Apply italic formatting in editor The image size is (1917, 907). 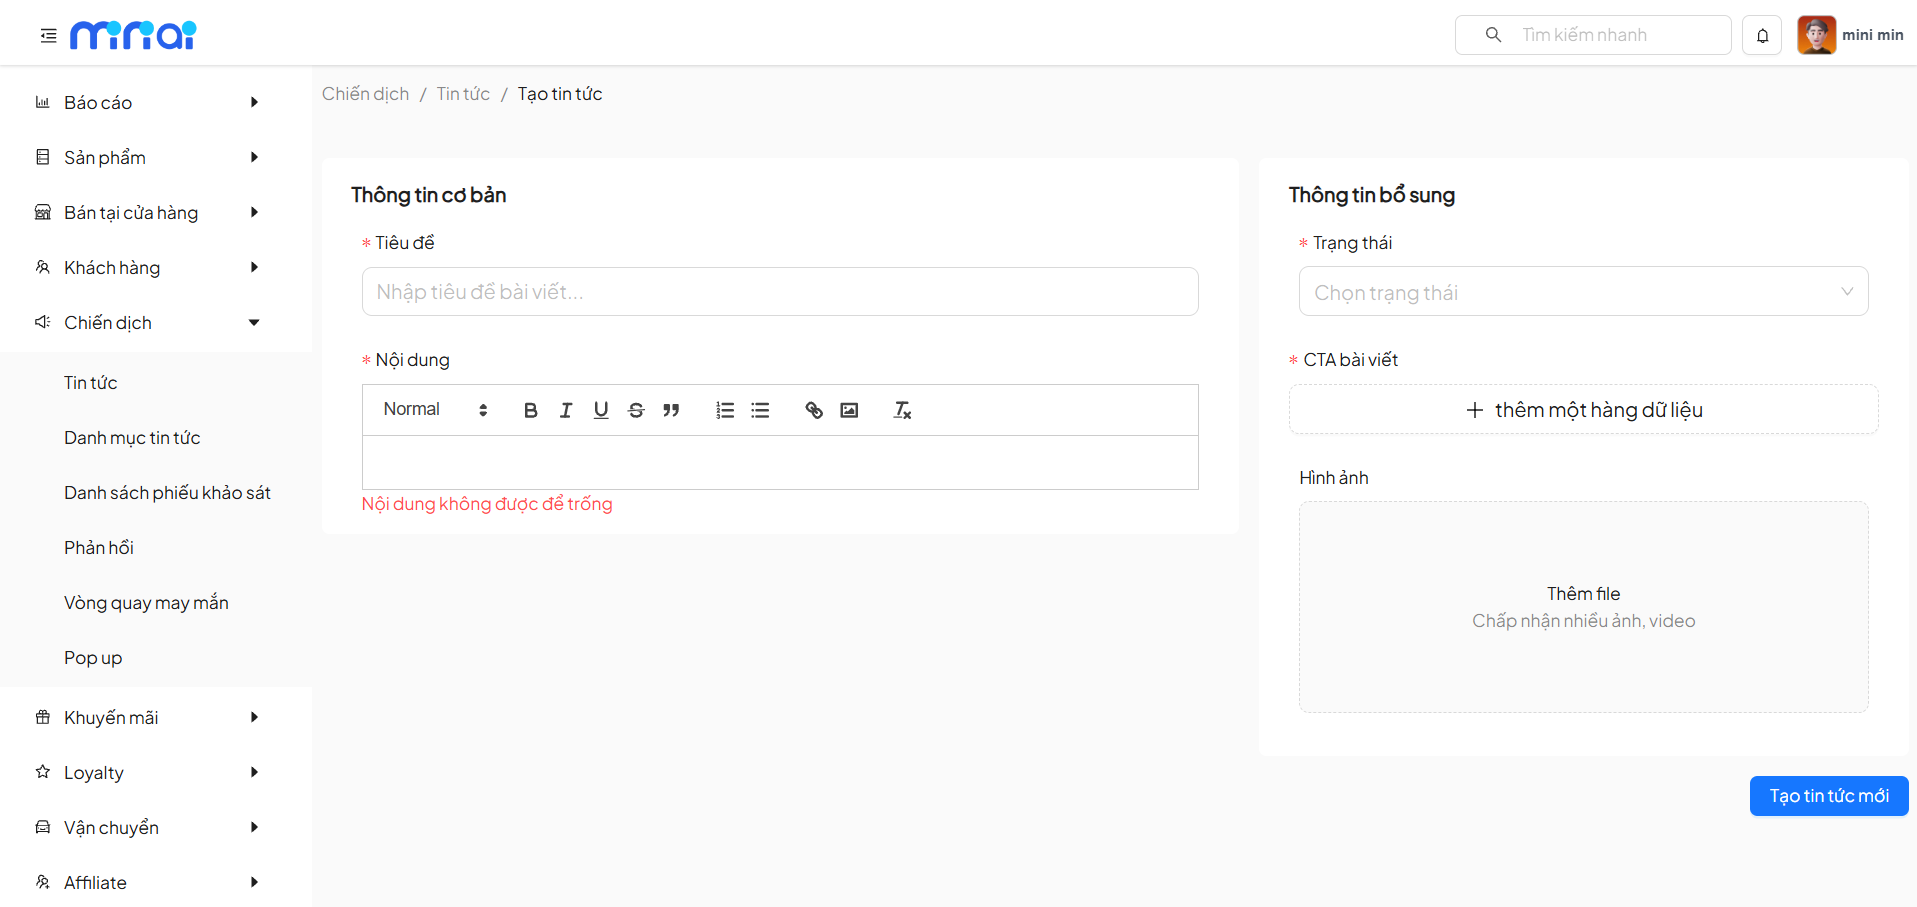[x=566, y=410]
